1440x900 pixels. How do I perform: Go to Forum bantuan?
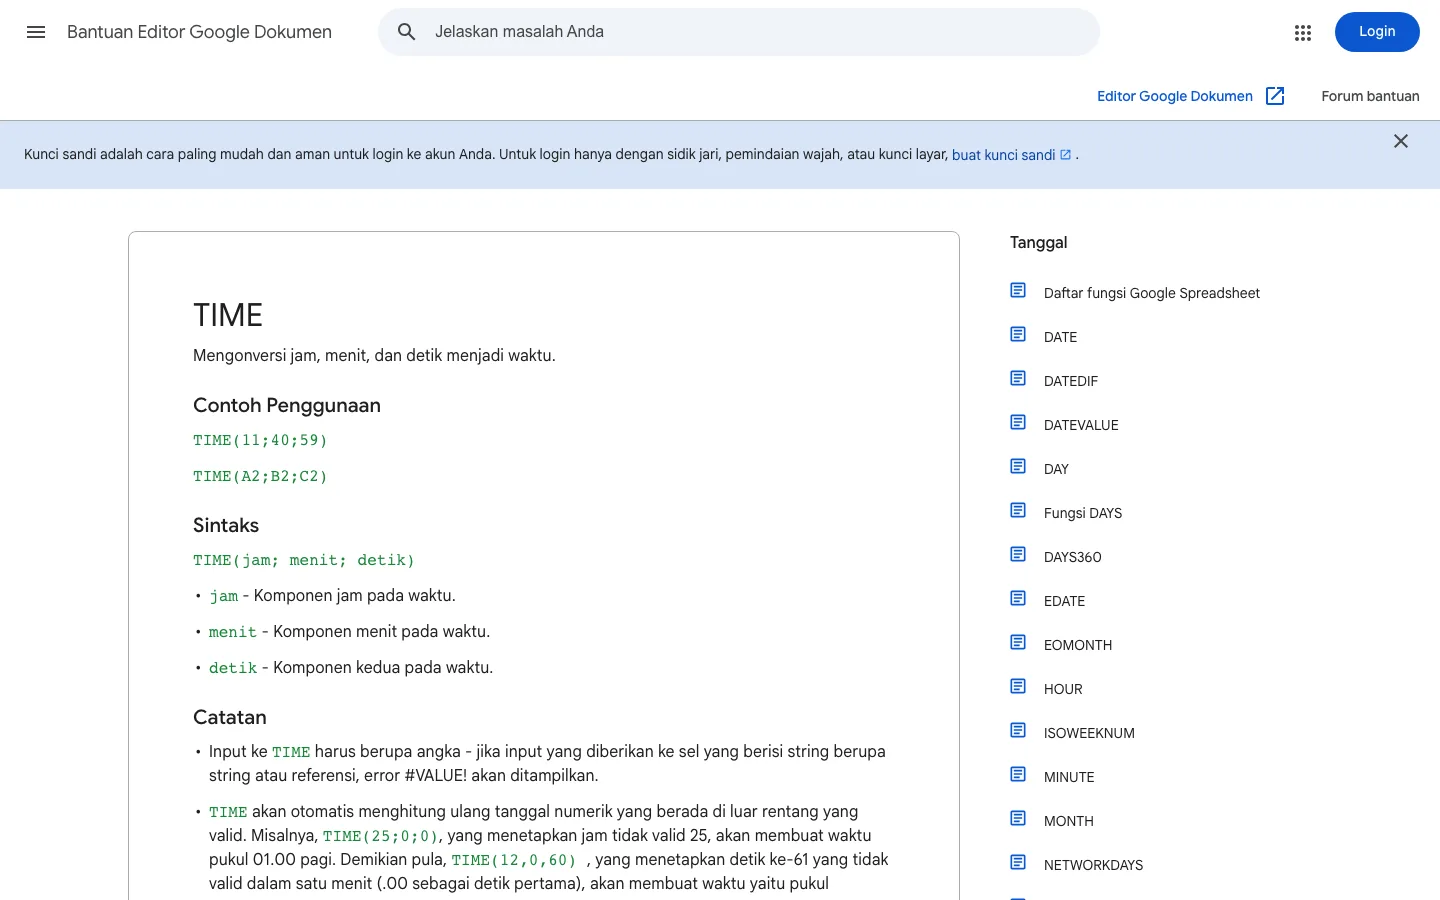[1370, 96]
